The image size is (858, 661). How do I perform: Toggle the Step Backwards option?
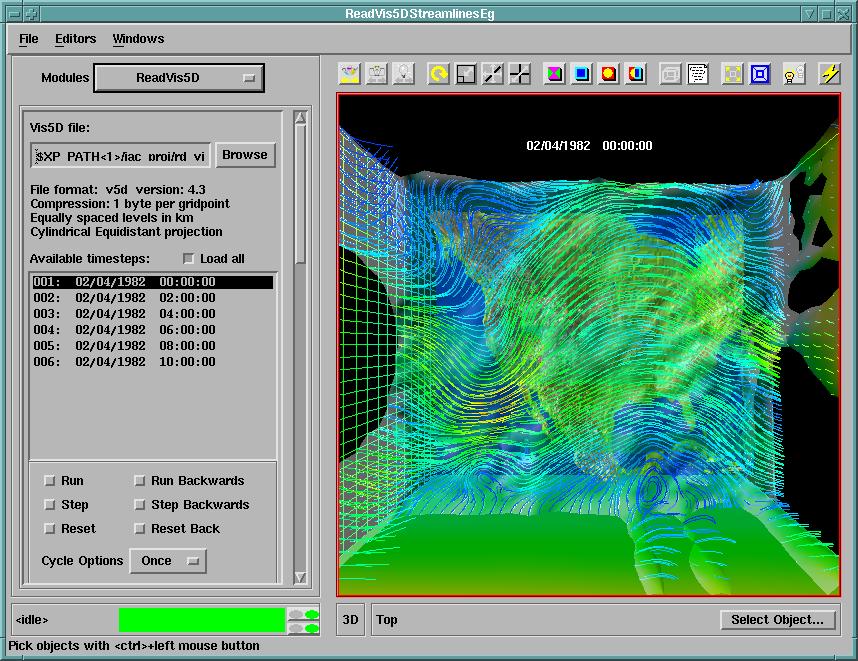pos(140,505)
